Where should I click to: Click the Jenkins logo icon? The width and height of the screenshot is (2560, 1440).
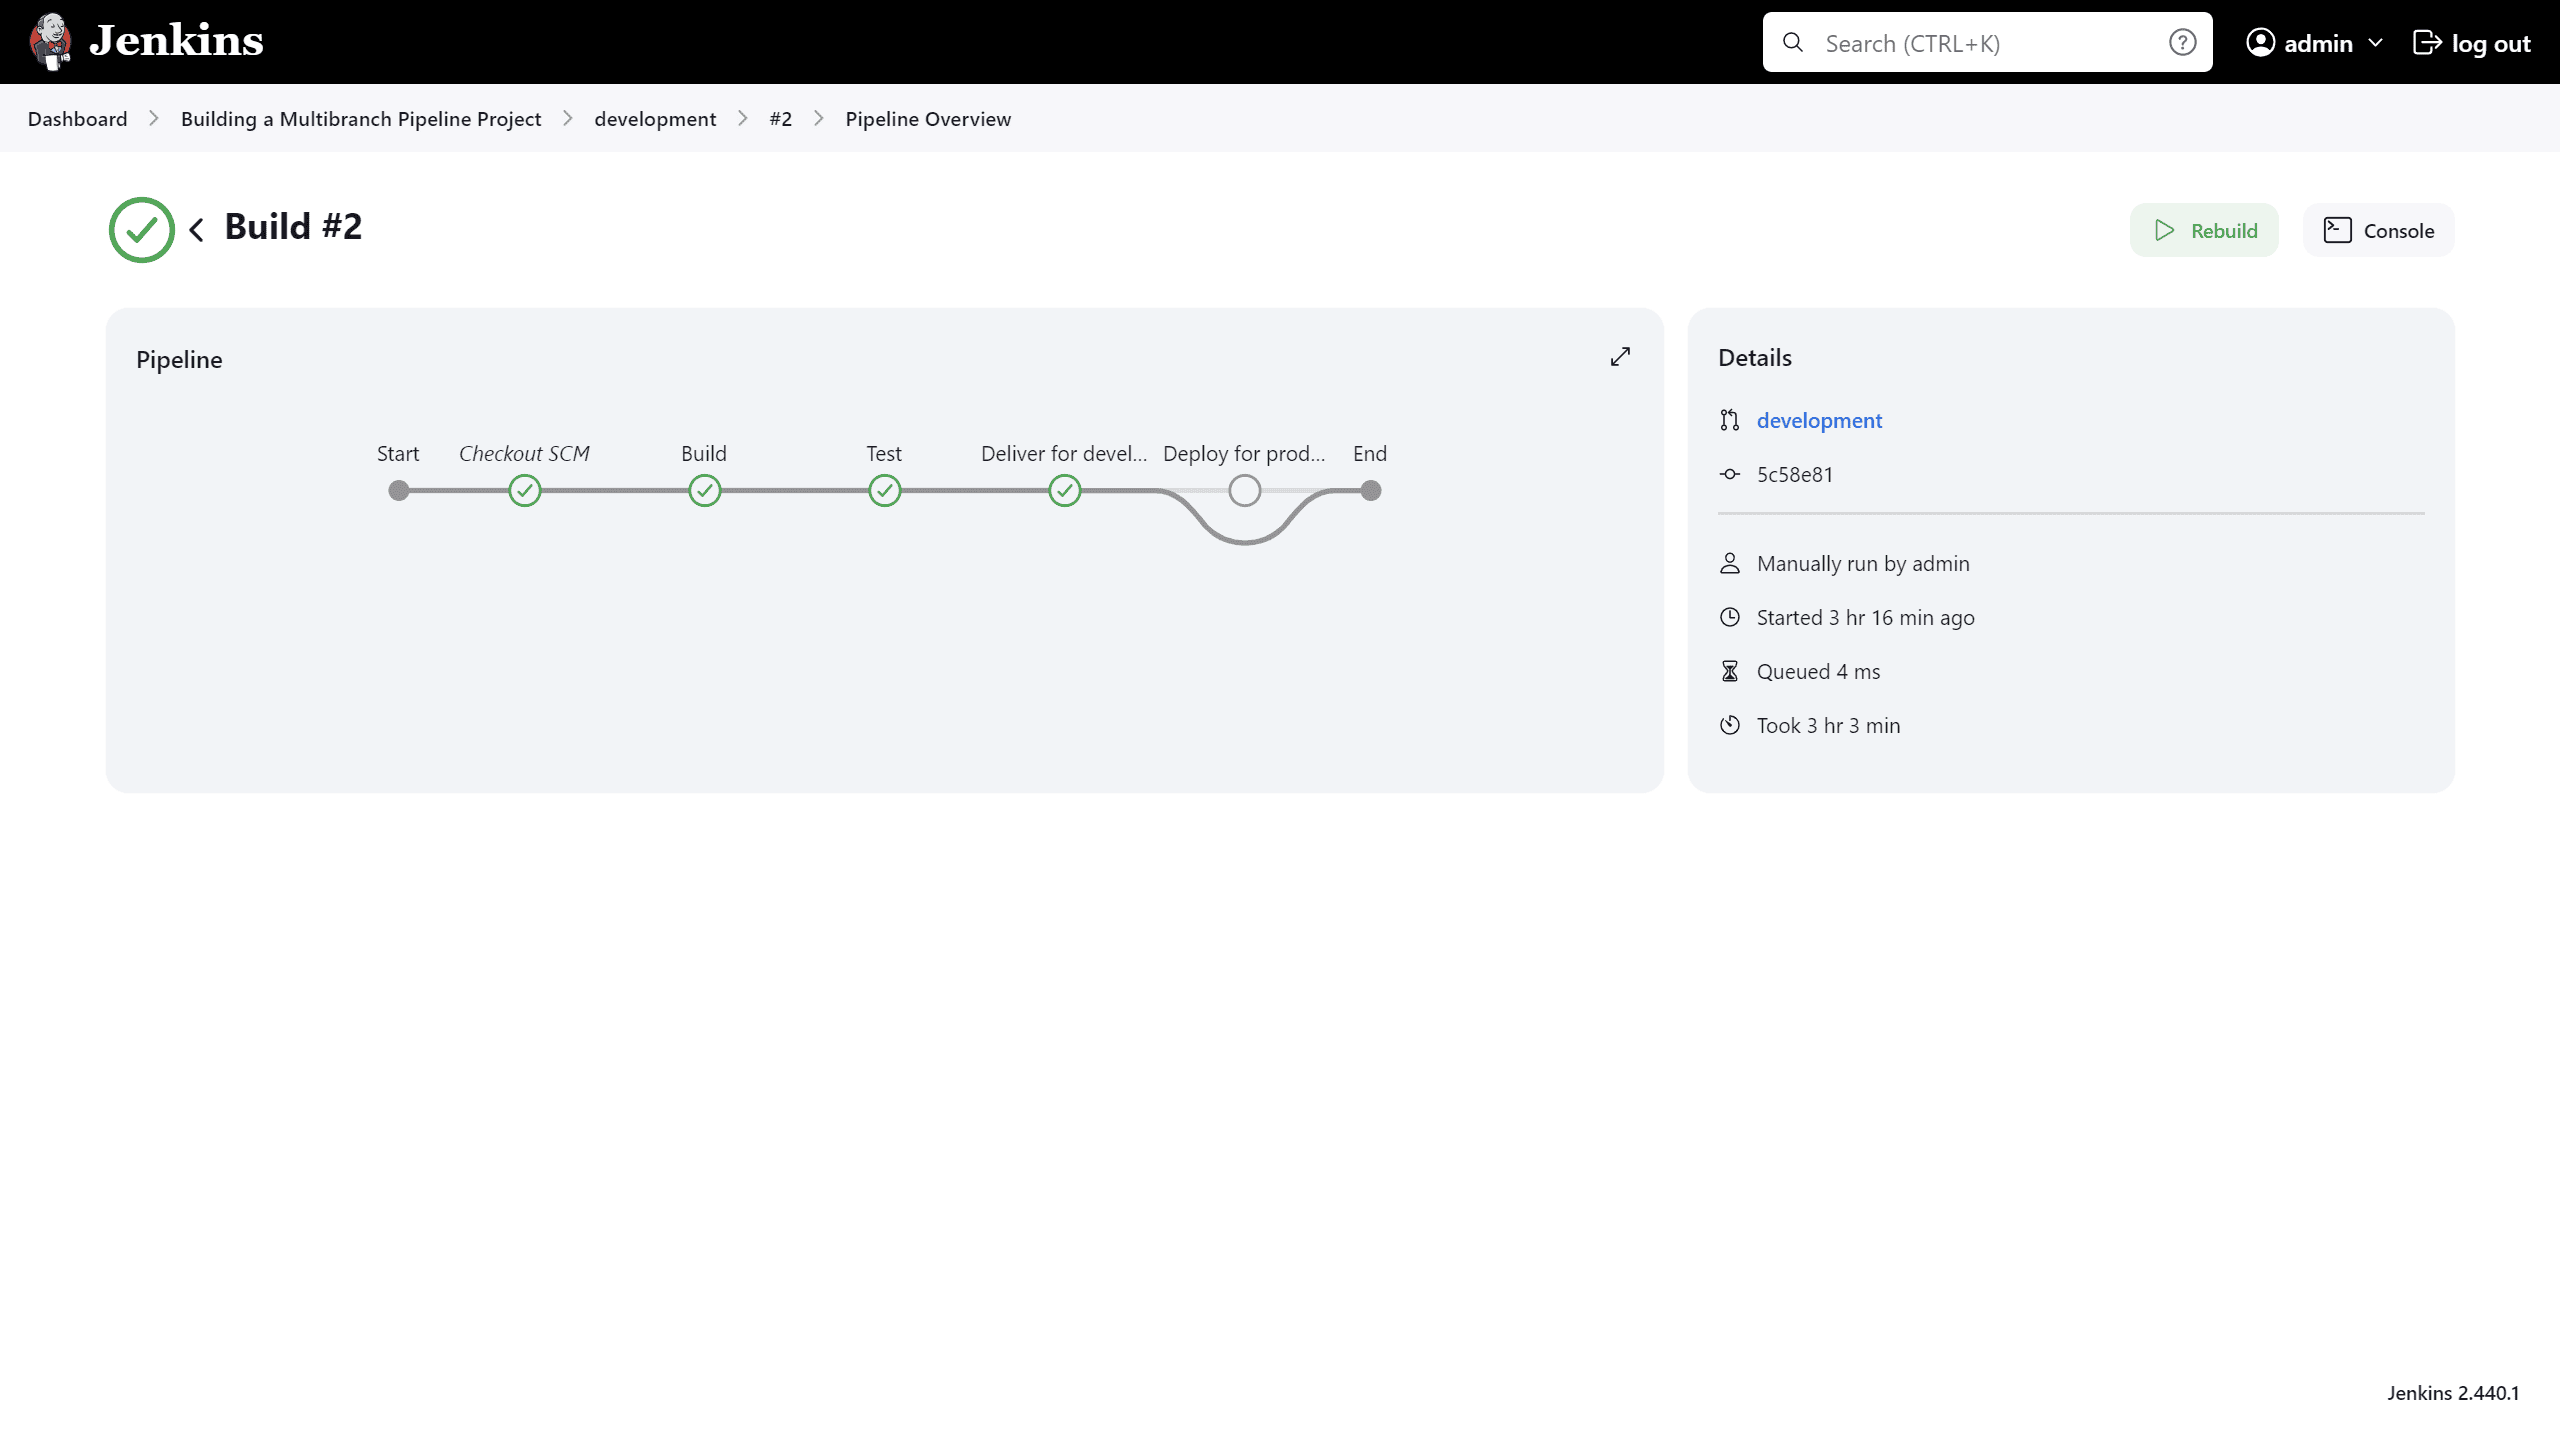point(53,42)
